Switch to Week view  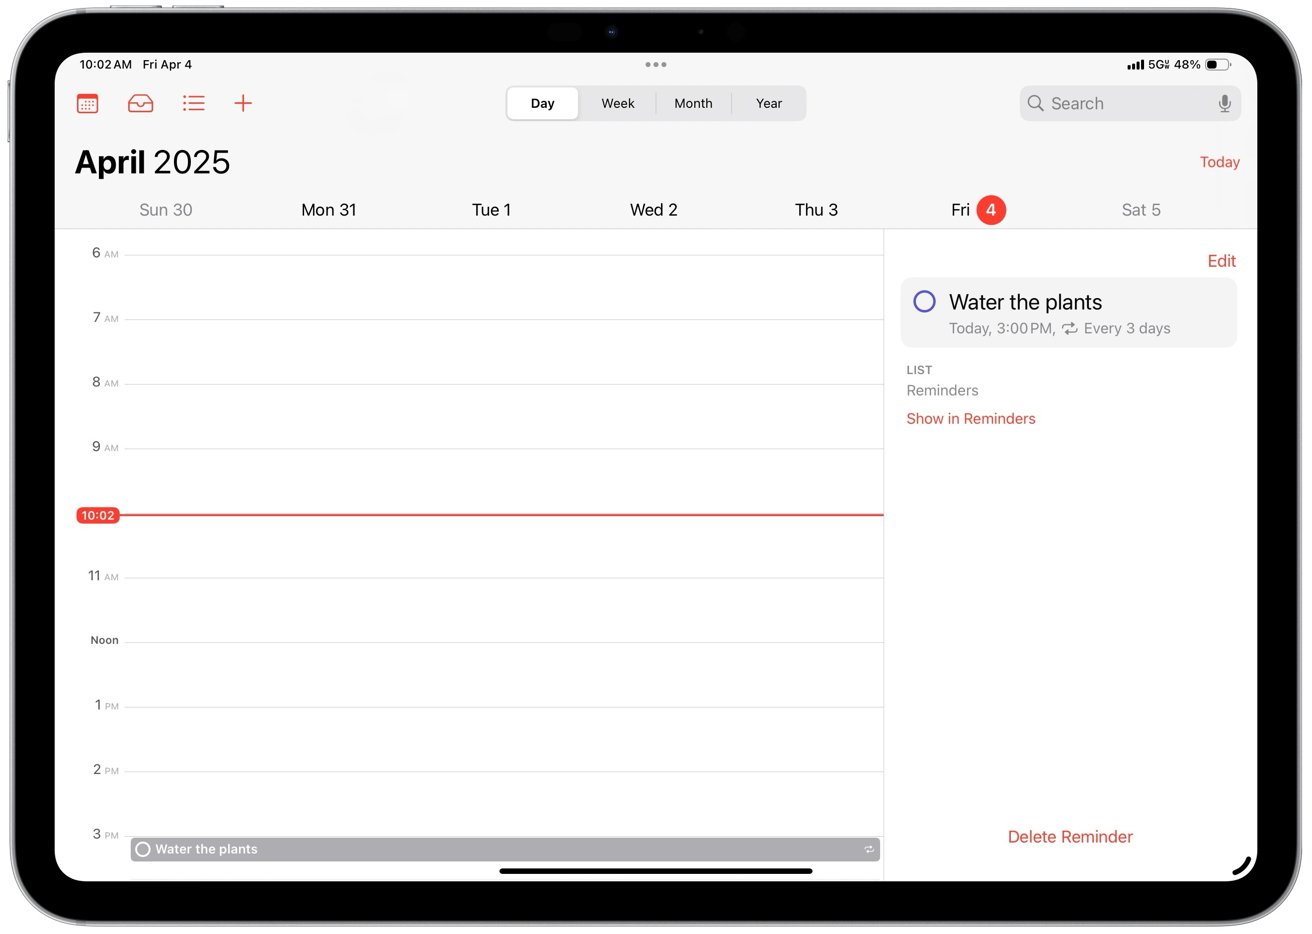618,103
